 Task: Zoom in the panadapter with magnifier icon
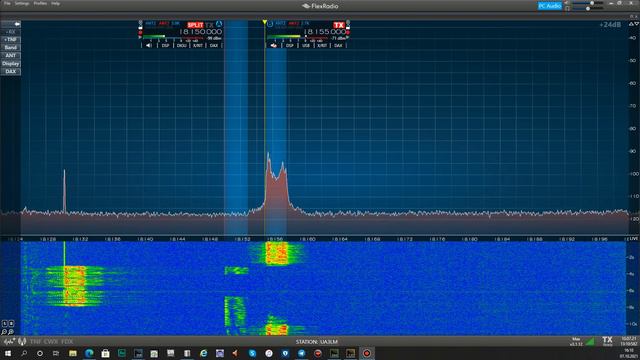(11, 332)
